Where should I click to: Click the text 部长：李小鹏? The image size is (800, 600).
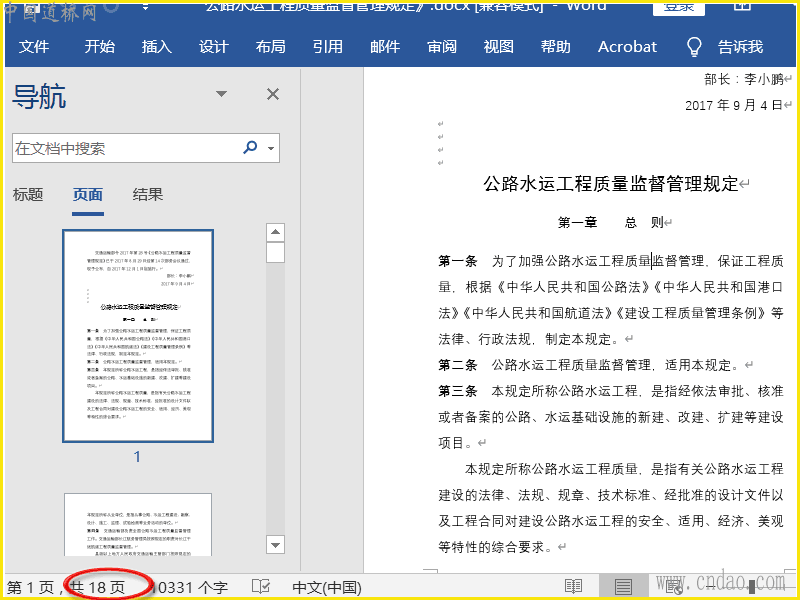pos(743,79)
